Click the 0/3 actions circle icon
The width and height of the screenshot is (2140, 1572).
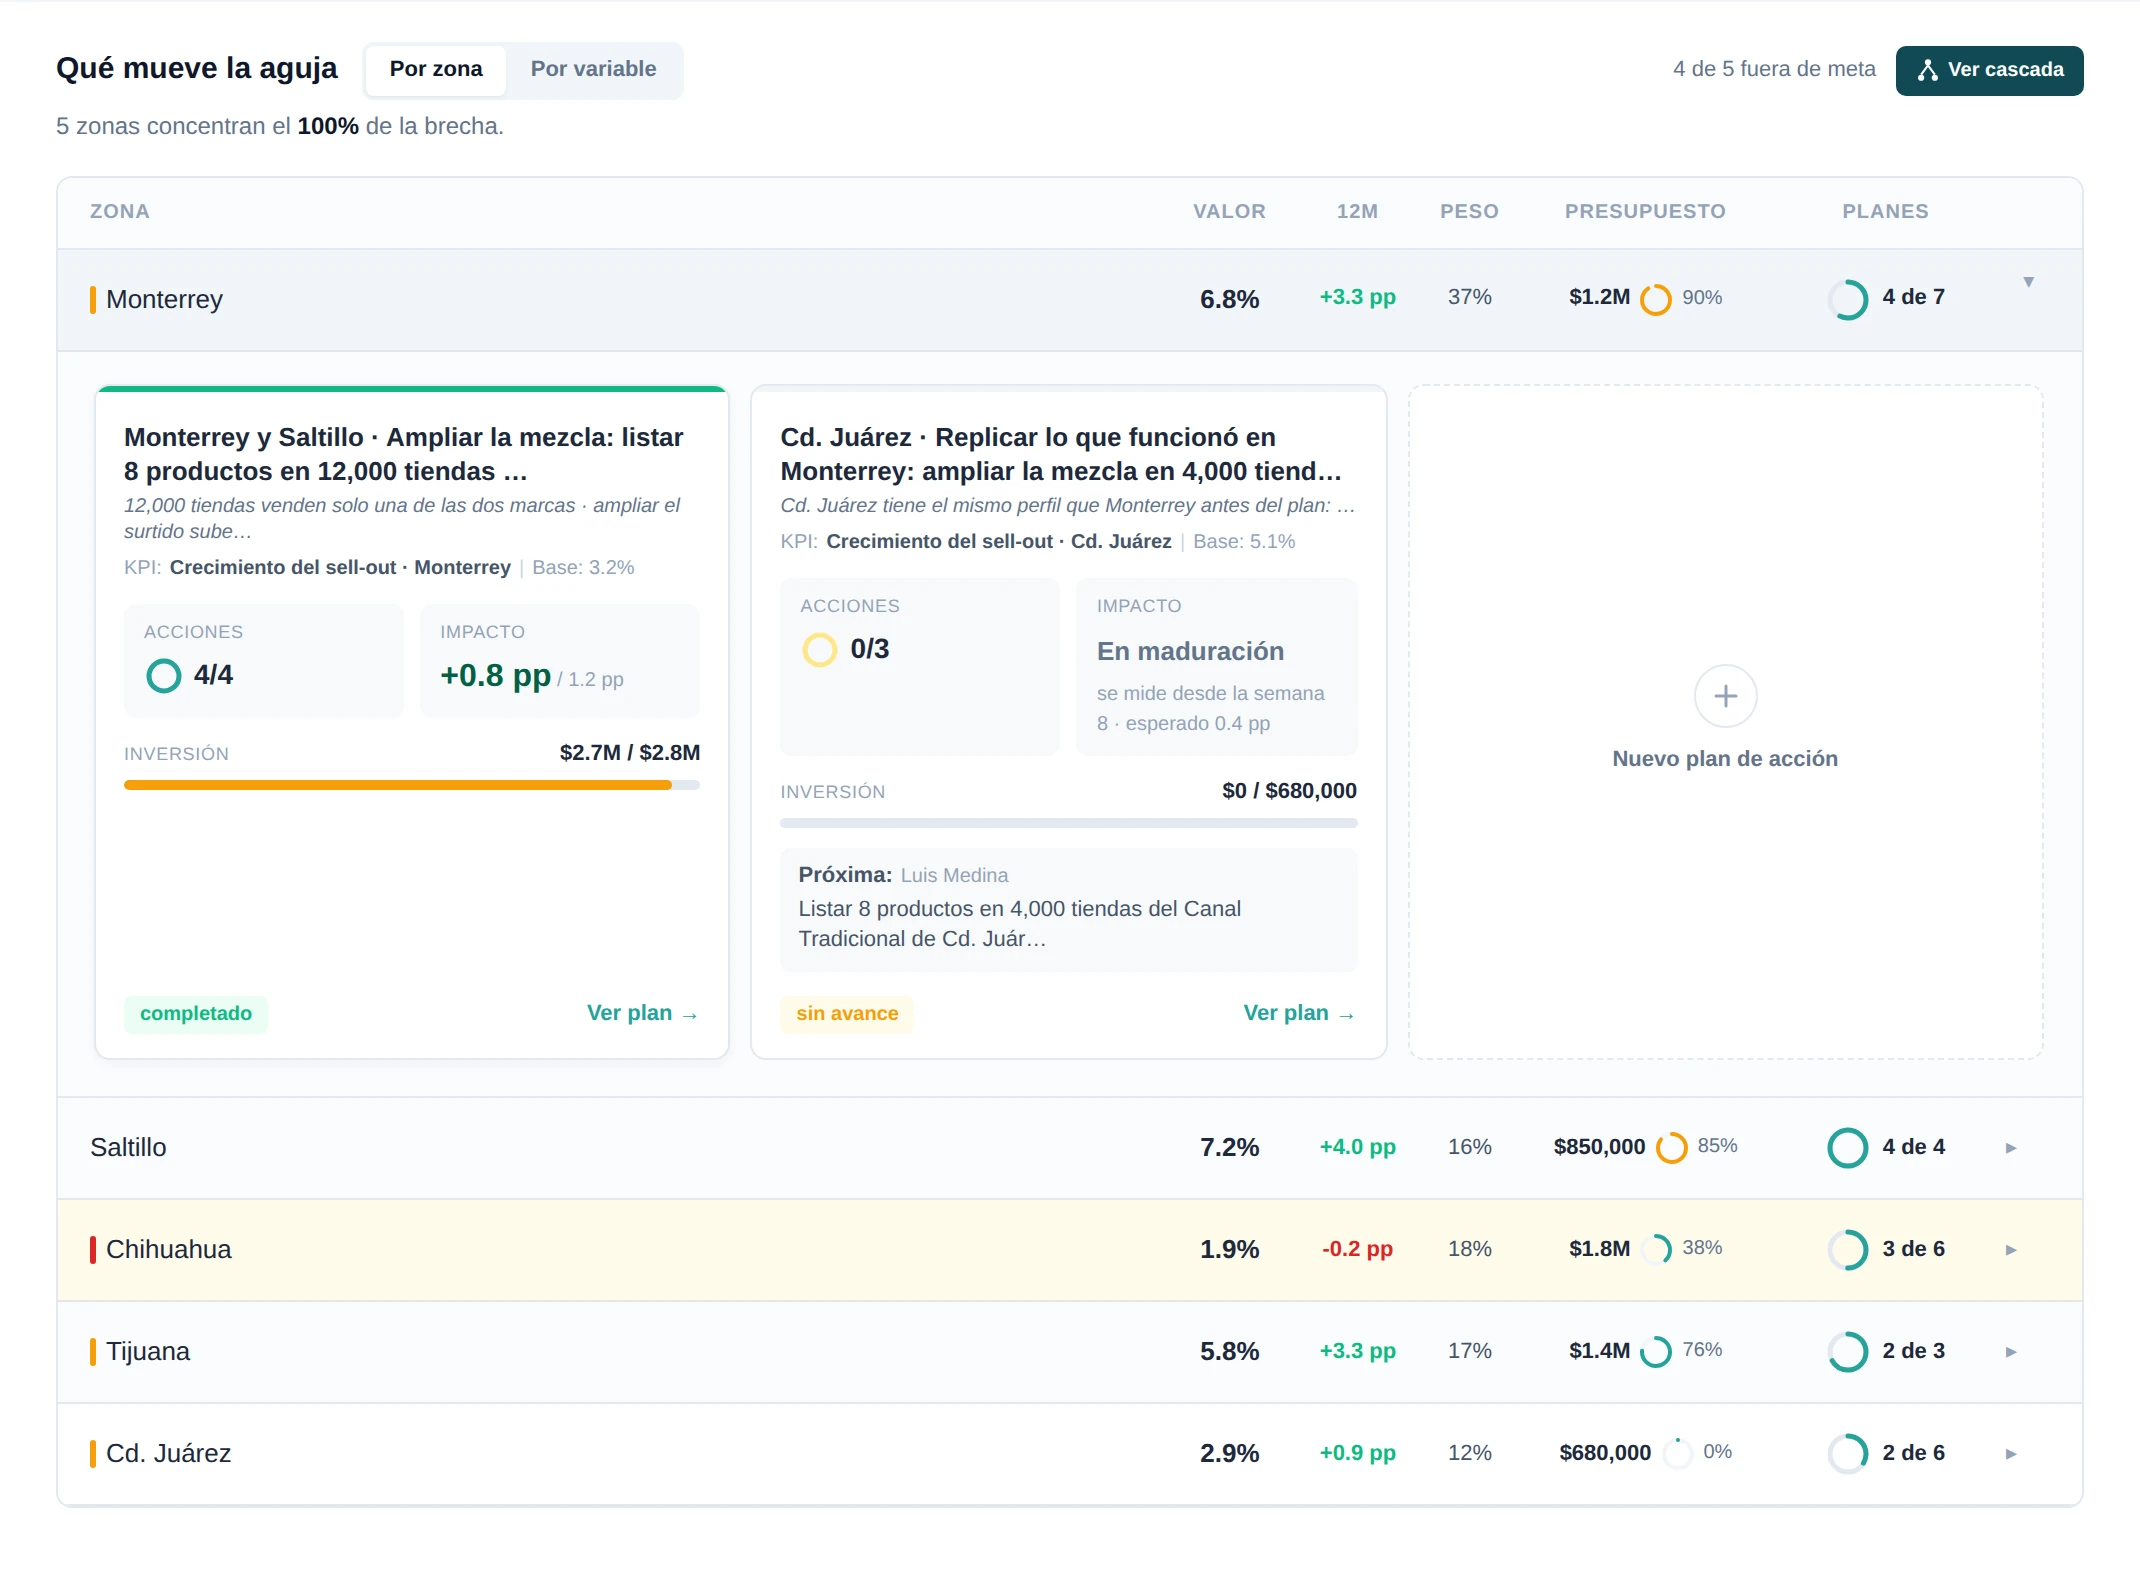click(820, 649)
